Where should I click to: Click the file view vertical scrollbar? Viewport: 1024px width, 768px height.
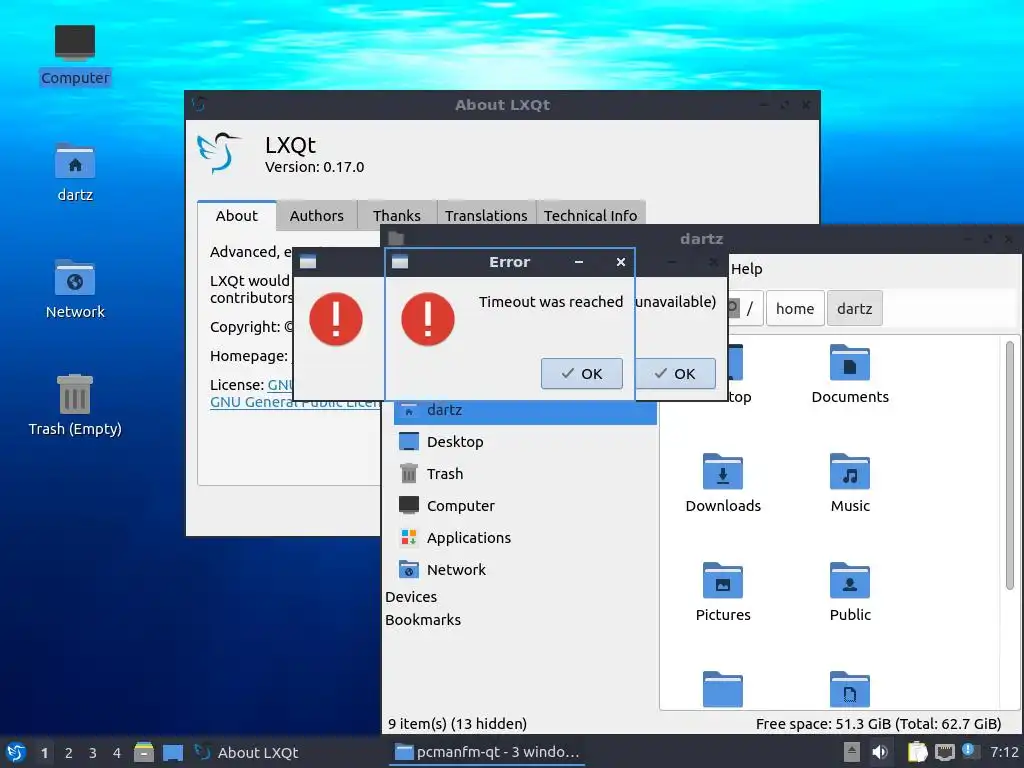click(1010, 465)
